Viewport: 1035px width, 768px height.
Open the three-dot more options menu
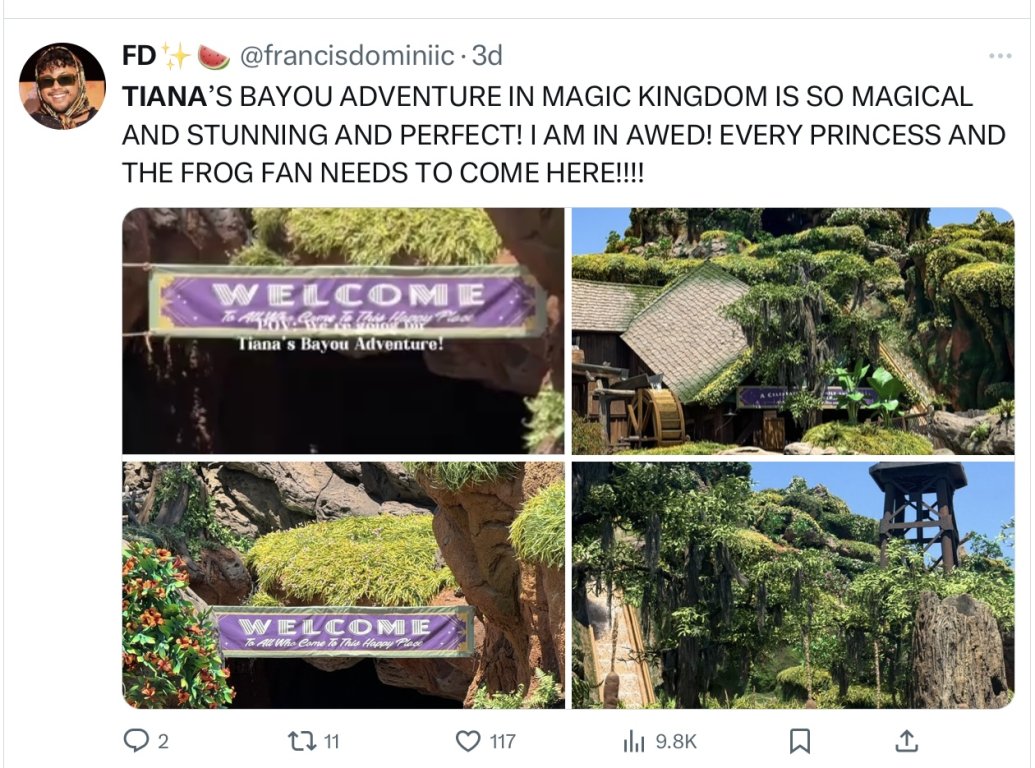tap(1000, 56)
